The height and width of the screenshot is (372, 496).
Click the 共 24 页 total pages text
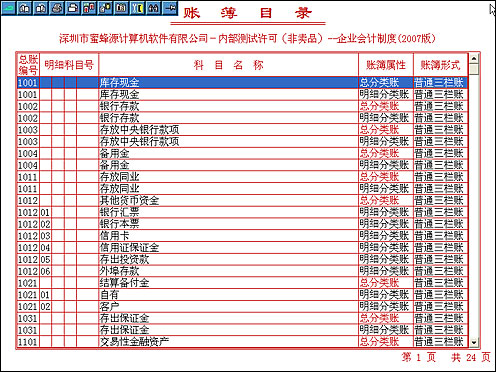coord(471,357)
